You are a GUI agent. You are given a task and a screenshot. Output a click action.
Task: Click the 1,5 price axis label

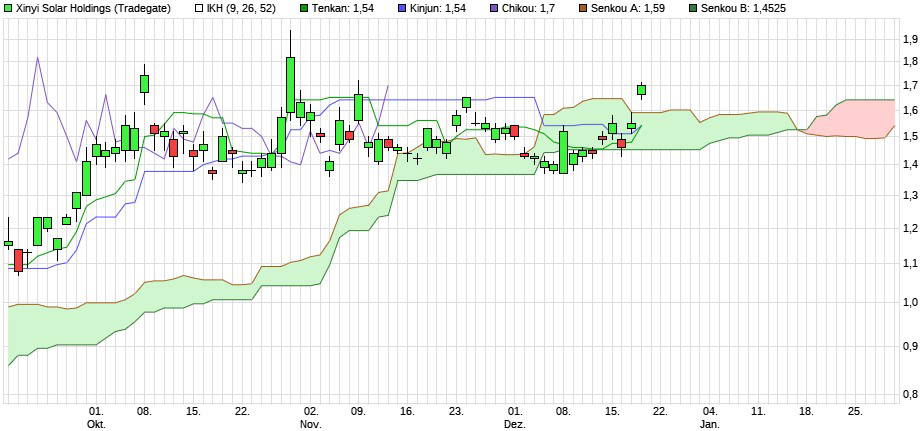click(911, 137)
